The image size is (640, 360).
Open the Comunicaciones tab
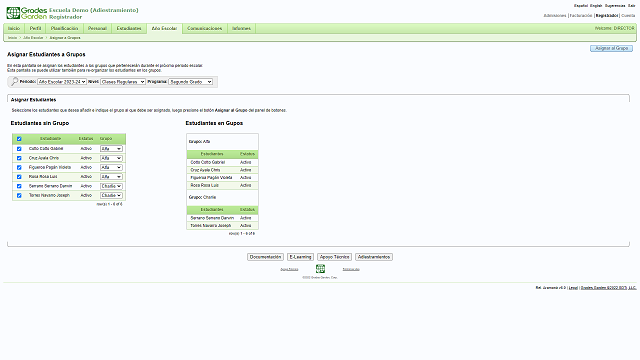pyautogui.click(x=204, y=29)
